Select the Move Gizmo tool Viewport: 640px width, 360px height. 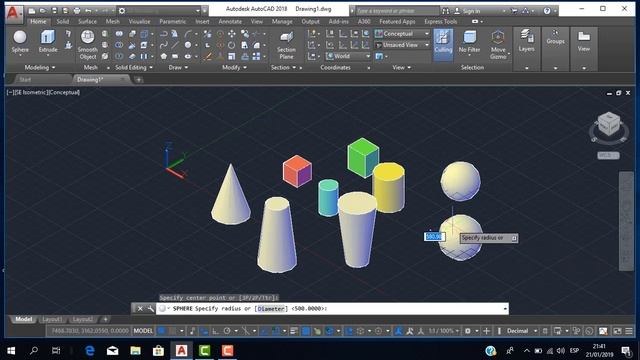(498, 45)
